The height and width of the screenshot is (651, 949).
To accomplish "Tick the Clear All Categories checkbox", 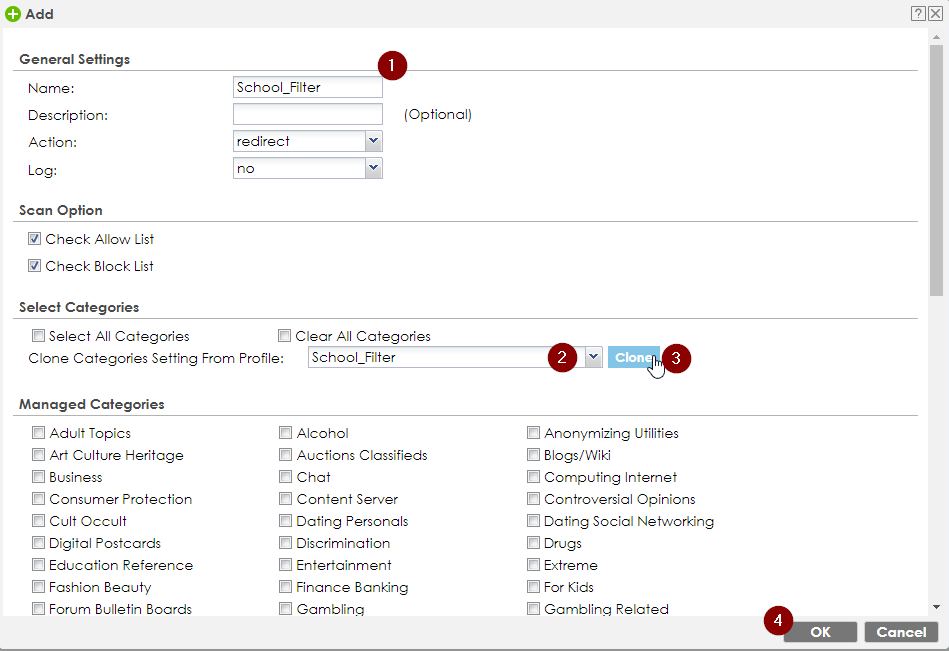I will tap(285, 336).
